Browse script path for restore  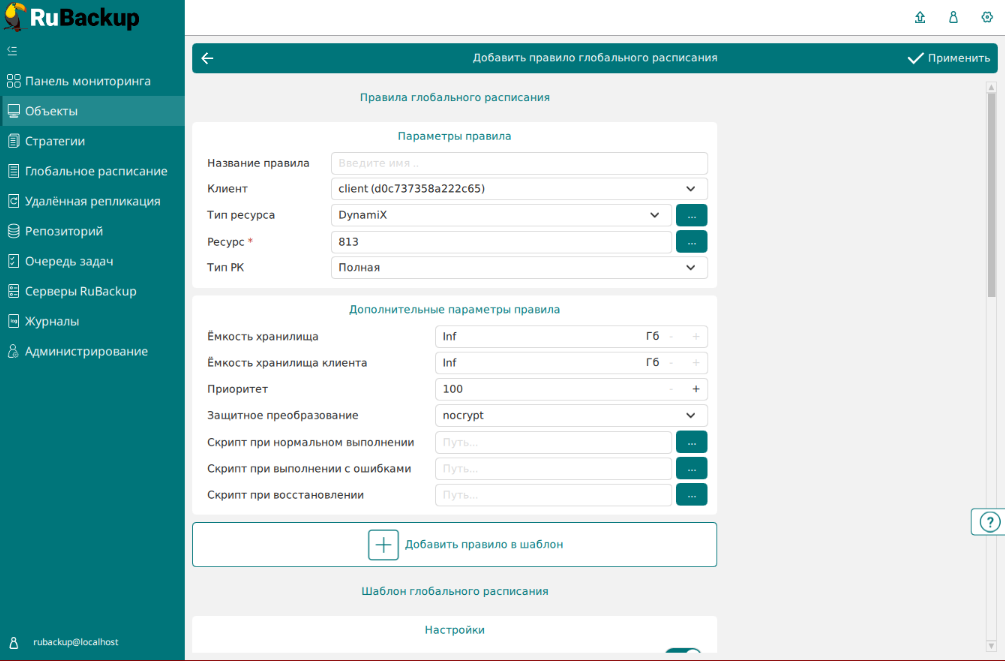click(x=691, y=494)
